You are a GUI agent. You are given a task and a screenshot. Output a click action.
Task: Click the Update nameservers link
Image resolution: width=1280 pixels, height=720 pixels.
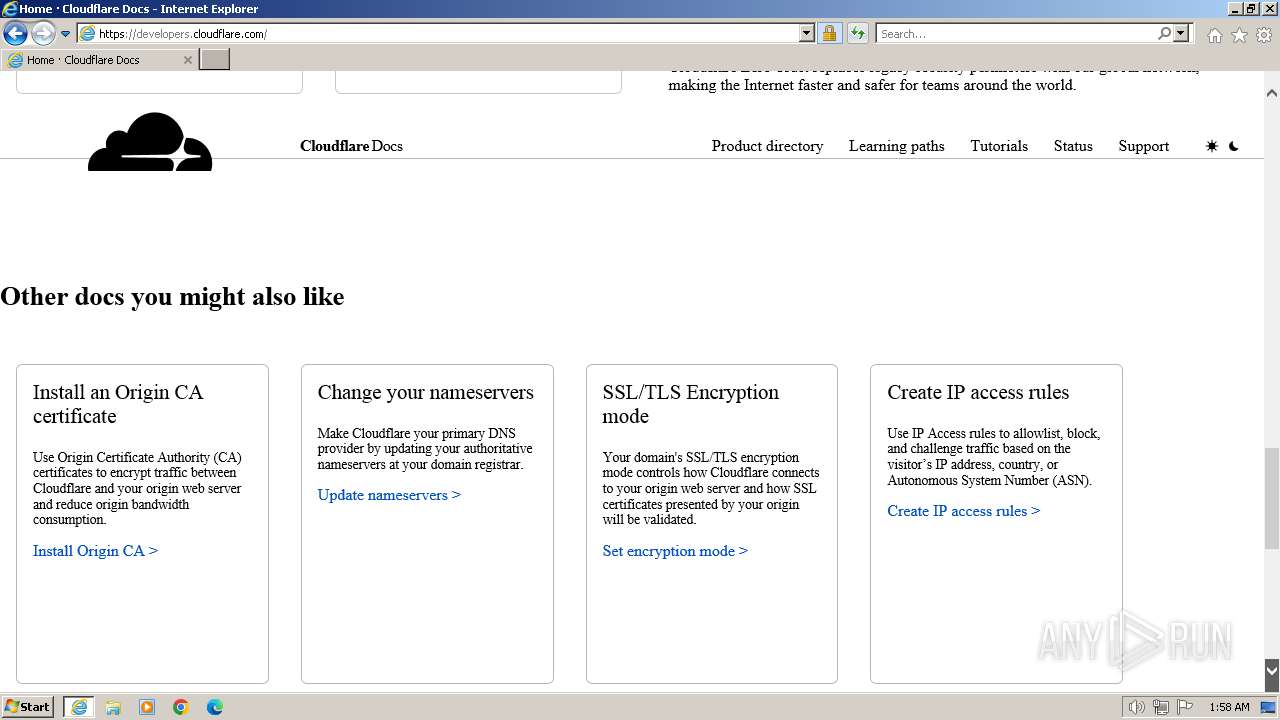[389, 495]
